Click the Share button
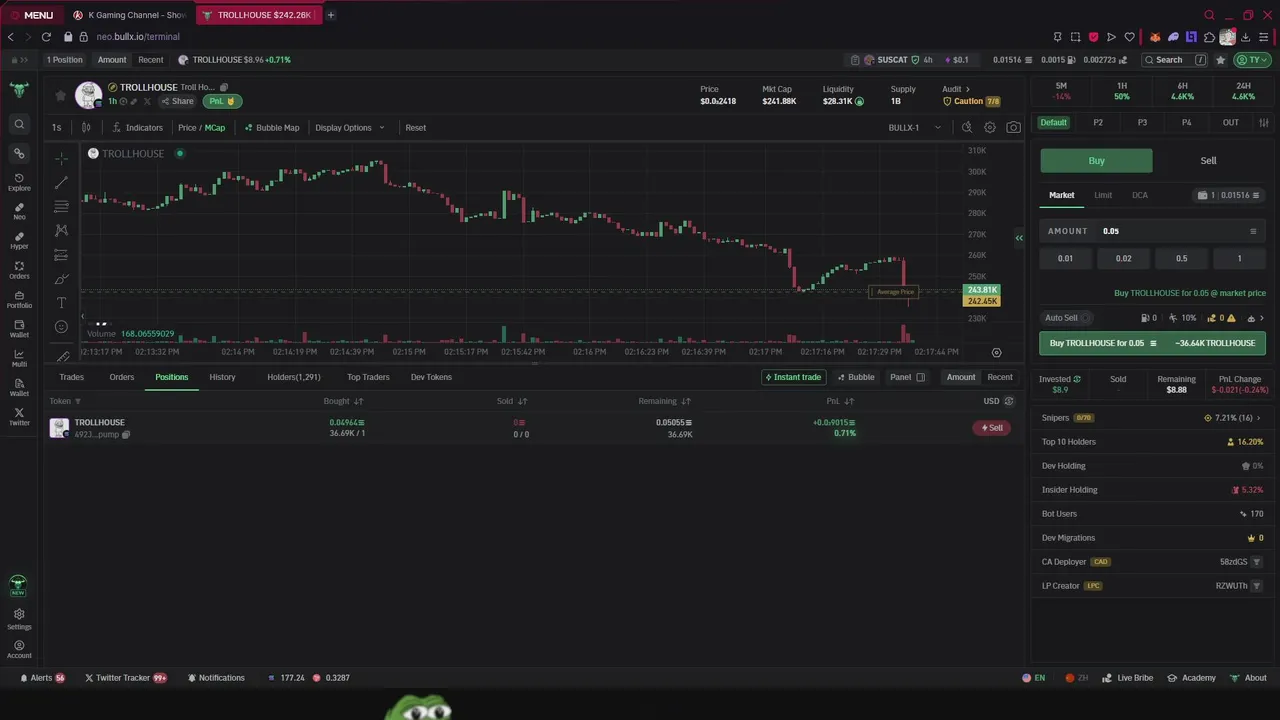The image size is (1280, 720). tap(178, 101)
